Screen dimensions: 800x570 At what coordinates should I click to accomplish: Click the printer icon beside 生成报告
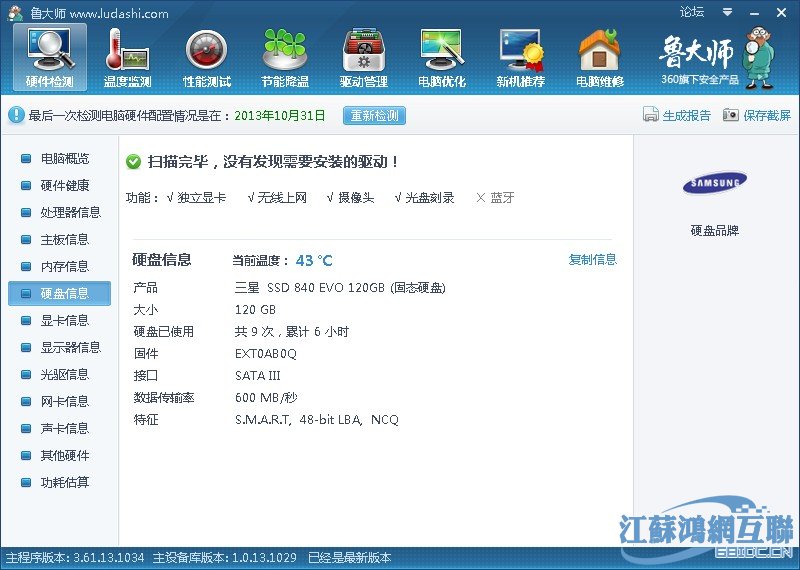(x=651, y=115)
